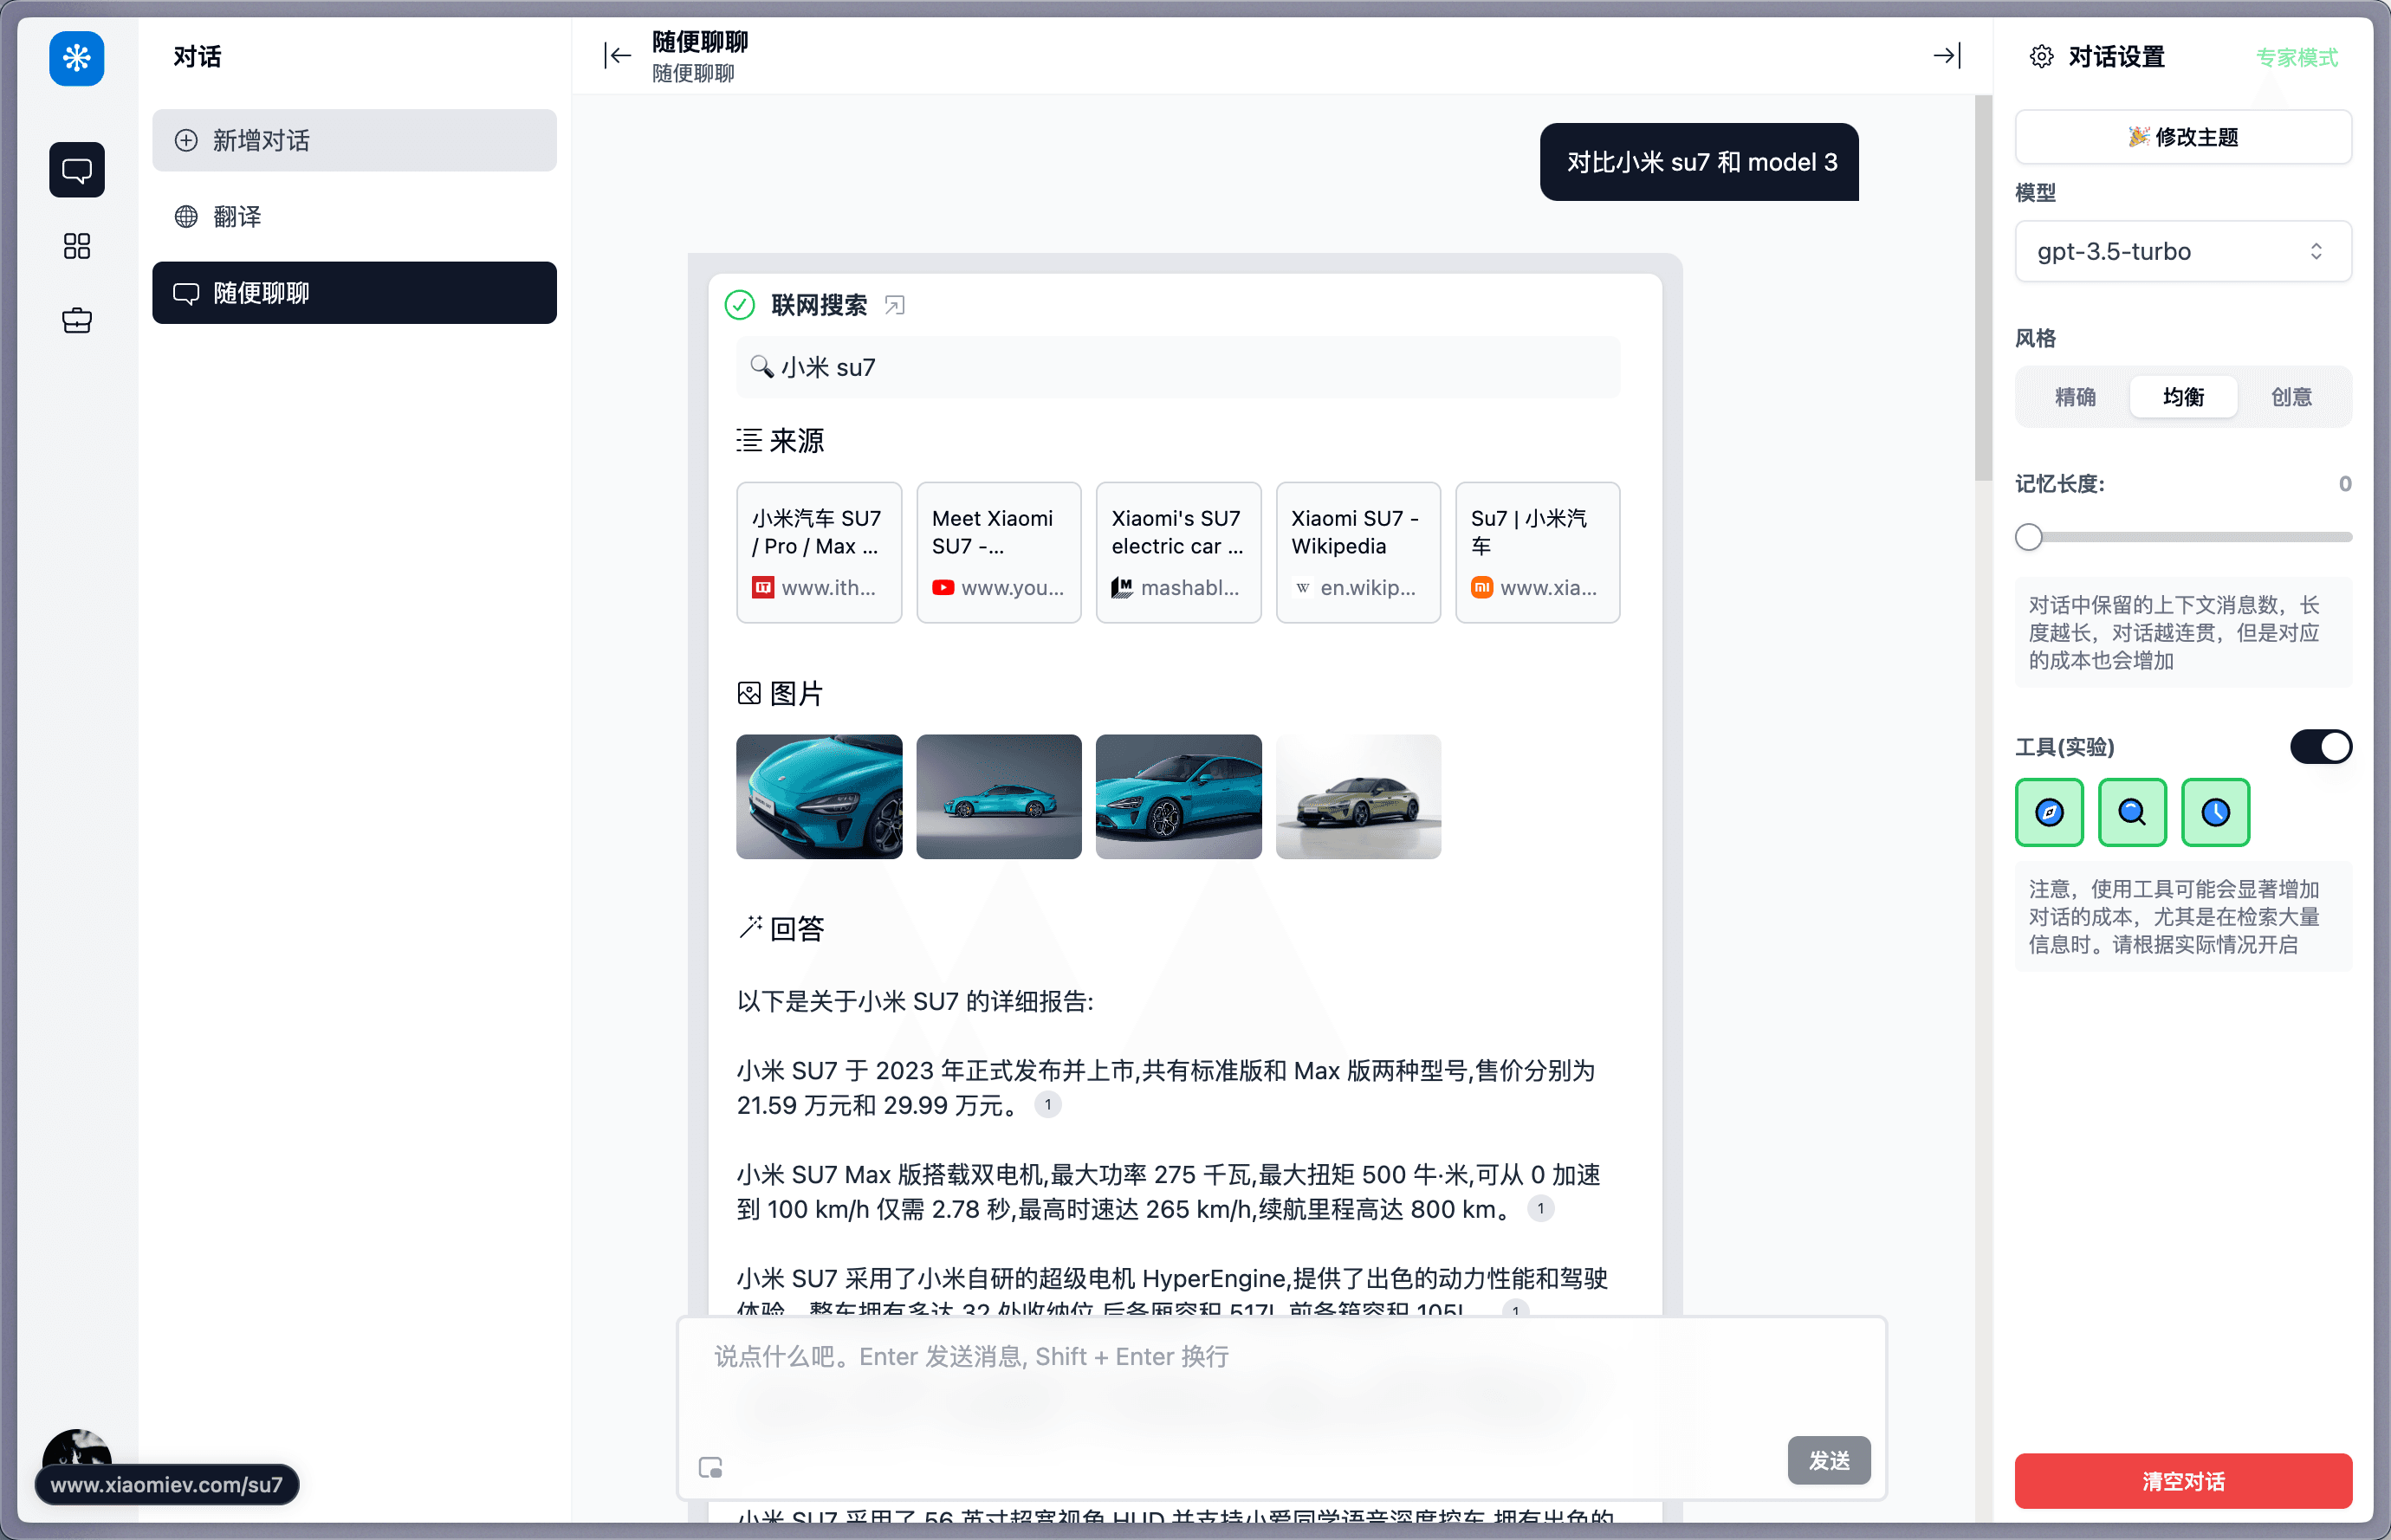Collapse the settings panel arrow
This screenshot has height=1540, width=2391.
(x=1946, y=56)
